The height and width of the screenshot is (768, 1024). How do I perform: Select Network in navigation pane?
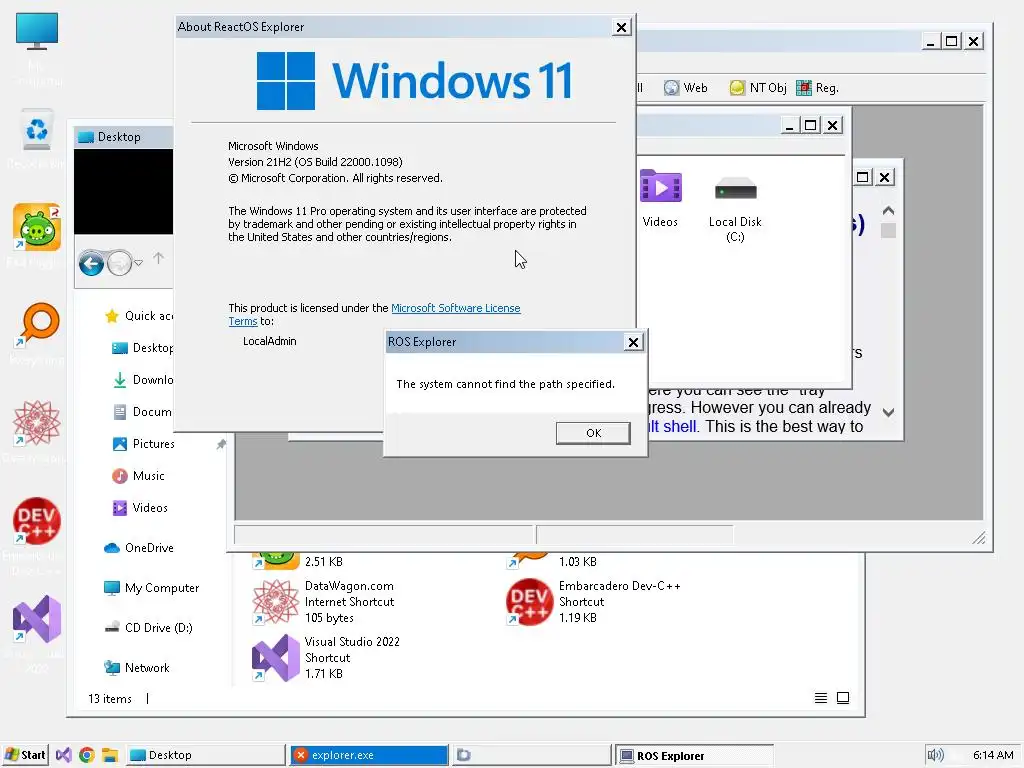[x=136, y=667]
